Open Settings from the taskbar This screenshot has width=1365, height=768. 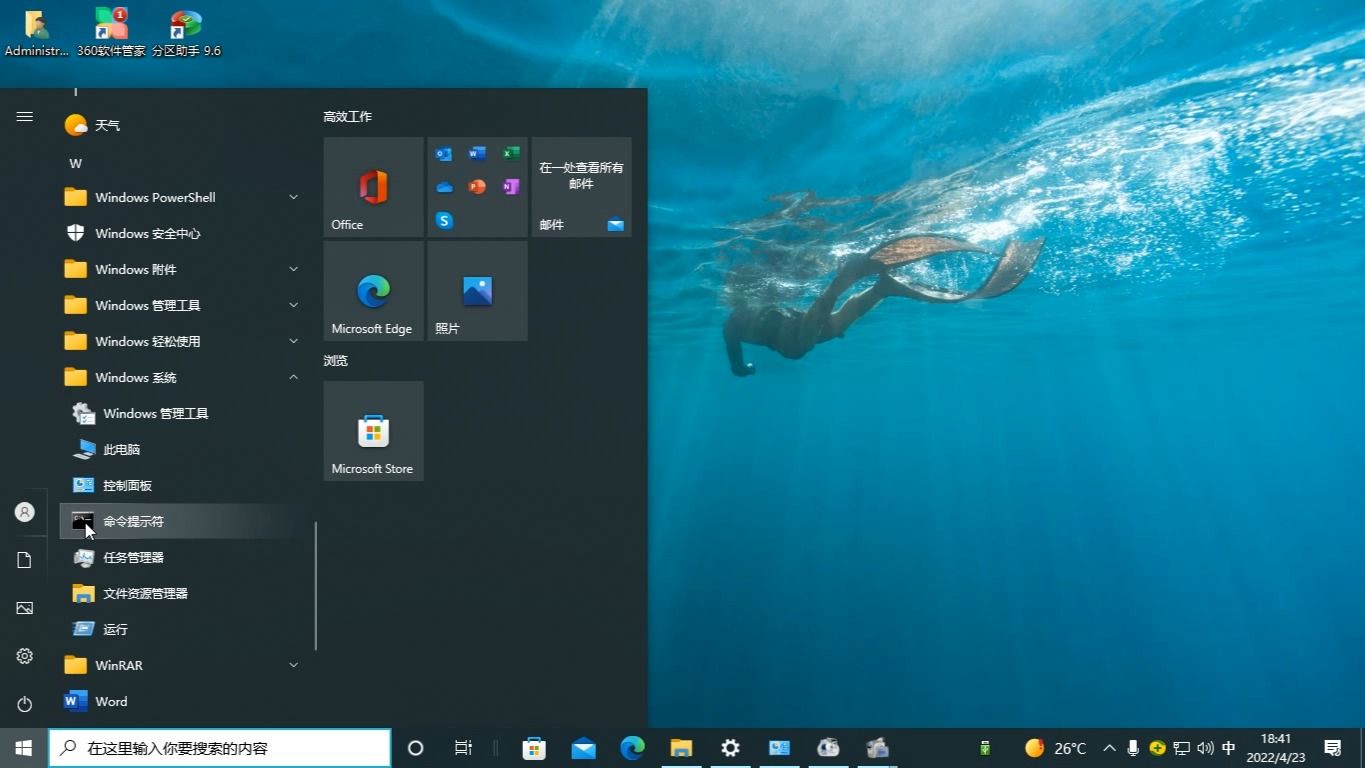730,748
